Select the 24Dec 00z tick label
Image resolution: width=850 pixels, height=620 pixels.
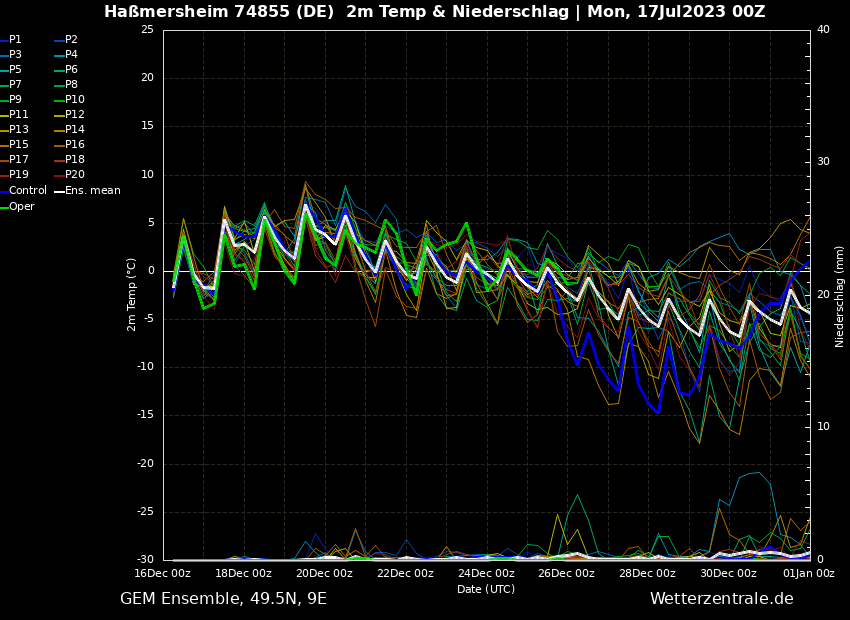coord(486,573)
